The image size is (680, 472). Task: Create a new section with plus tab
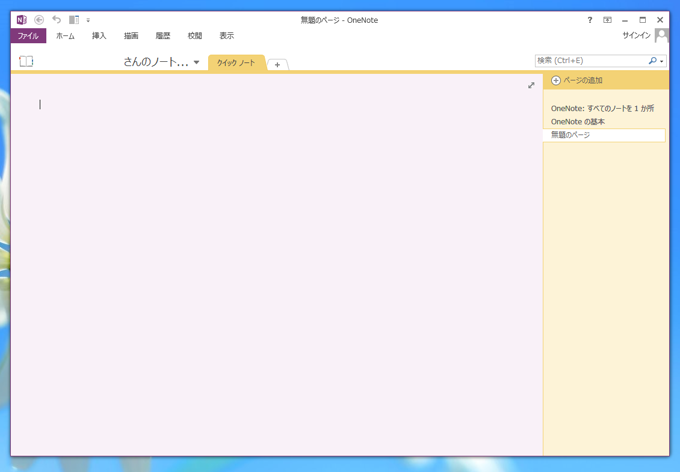pyautogui.click(x=278, y=65)
